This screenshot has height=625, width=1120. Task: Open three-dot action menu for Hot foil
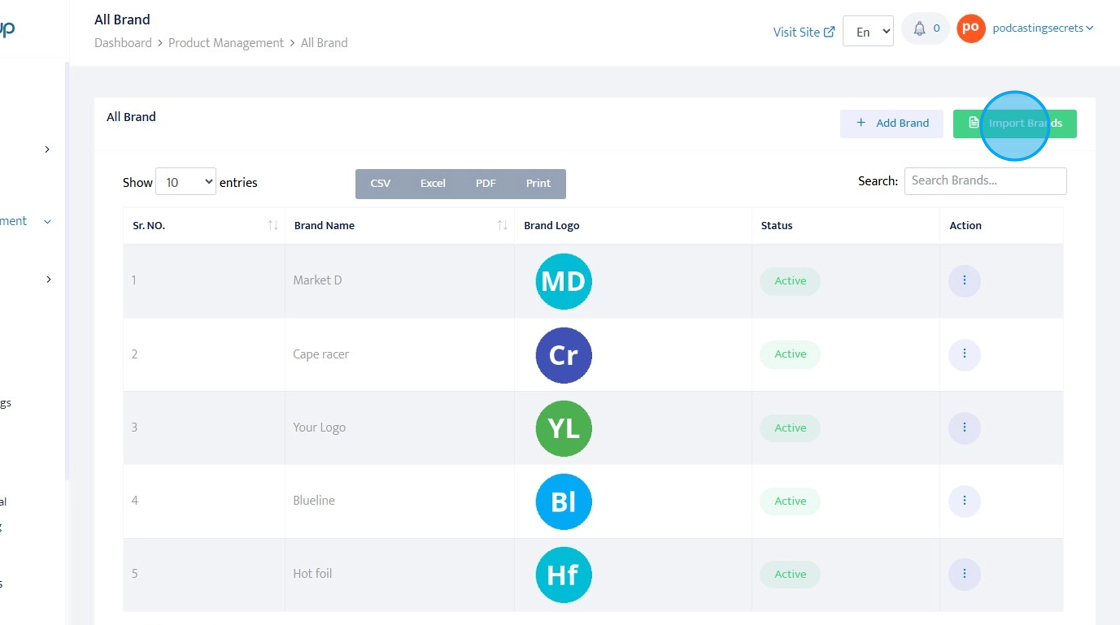coord(964,574)
